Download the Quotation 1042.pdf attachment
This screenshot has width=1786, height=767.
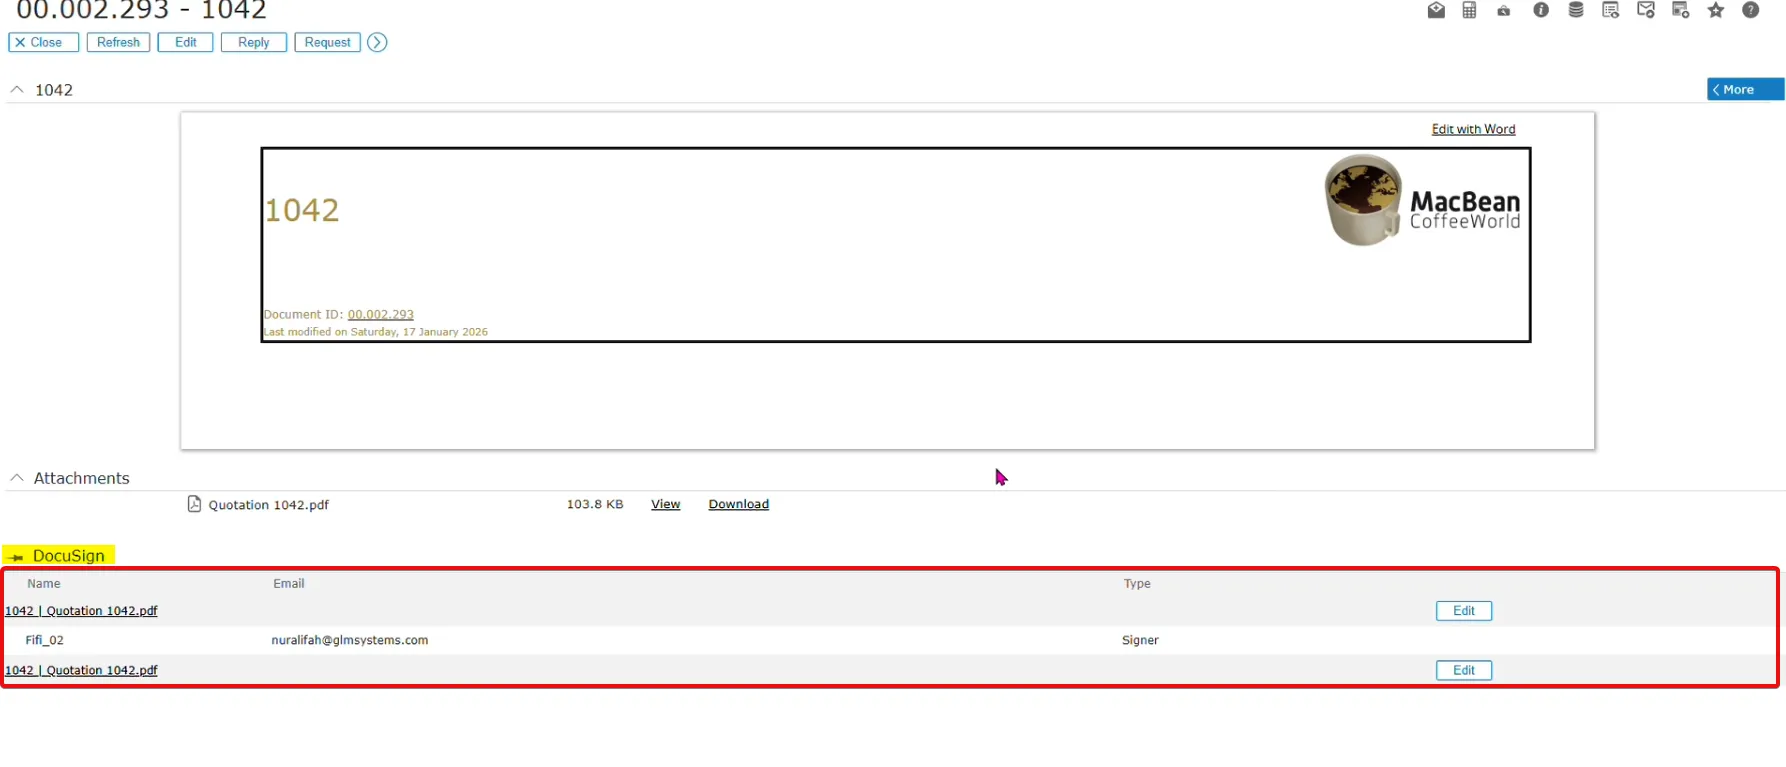(738, 504)
